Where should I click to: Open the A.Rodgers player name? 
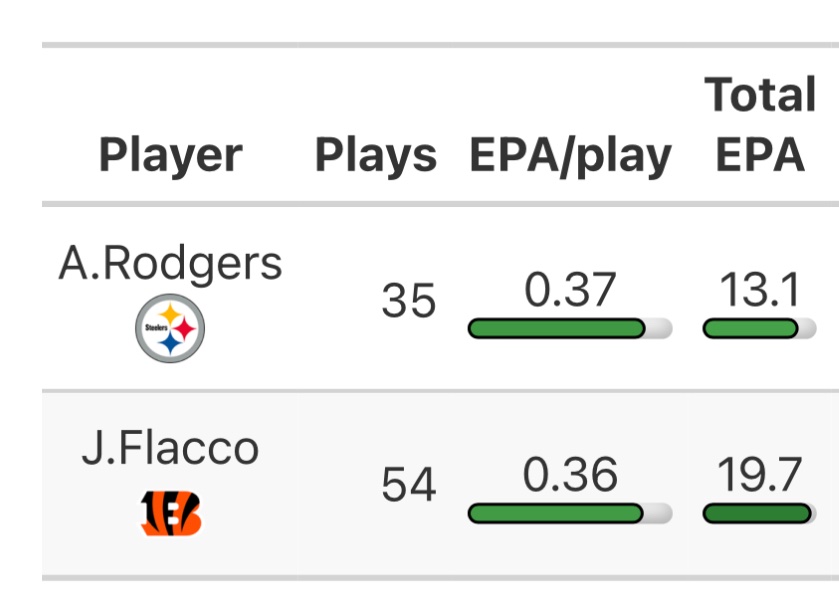[x=170, y=264]
